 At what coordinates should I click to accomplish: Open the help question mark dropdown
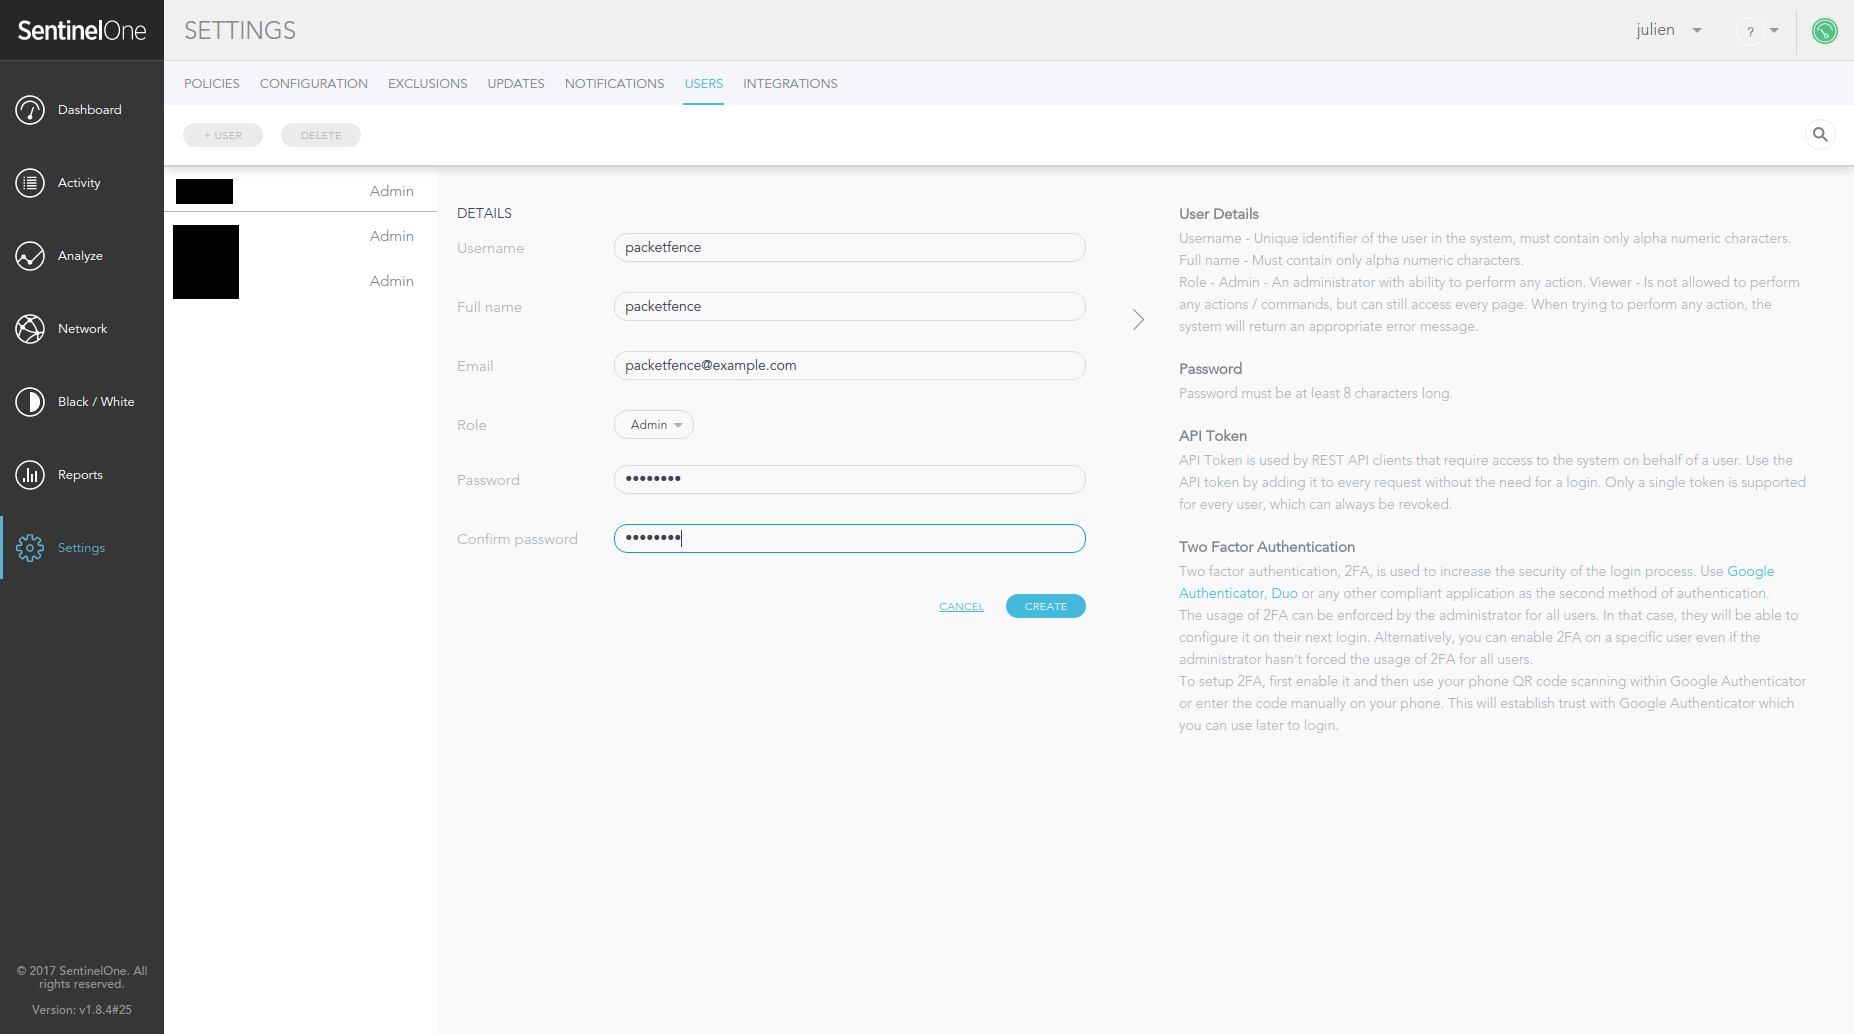(x=1758, y=31)
